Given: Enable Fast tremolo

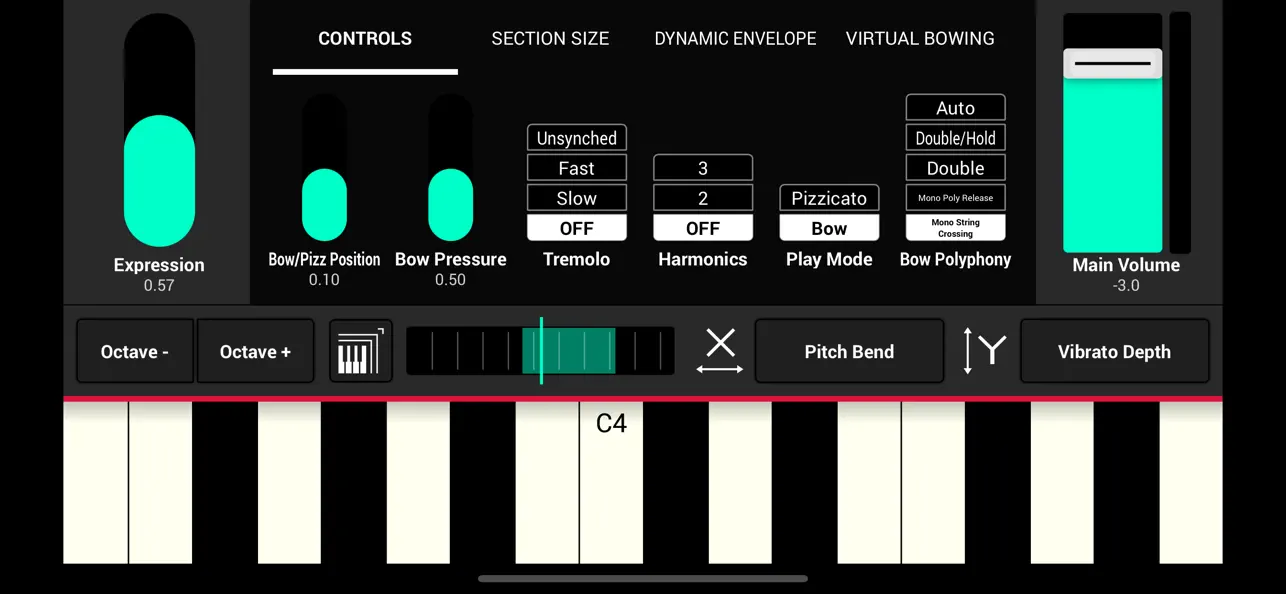Looking at the screenshot, I should point(576,168).
